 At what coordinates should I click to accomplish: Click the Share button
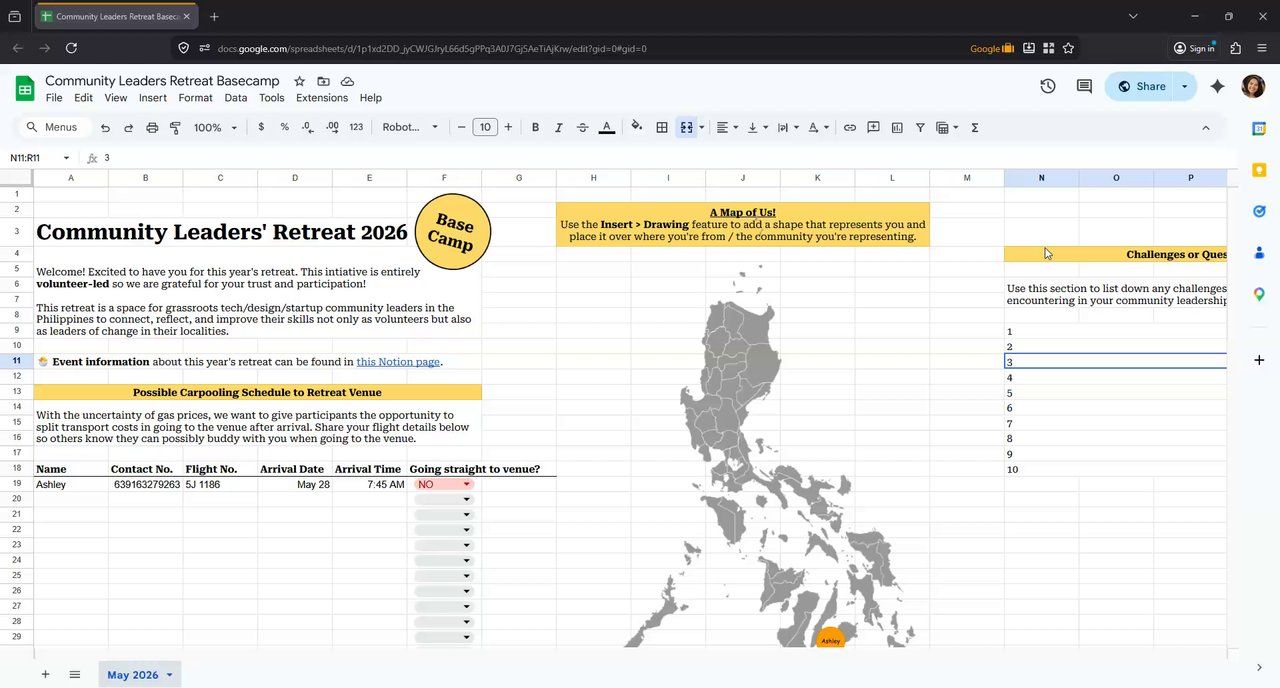pyautogui.click(x=1141, y=87)
